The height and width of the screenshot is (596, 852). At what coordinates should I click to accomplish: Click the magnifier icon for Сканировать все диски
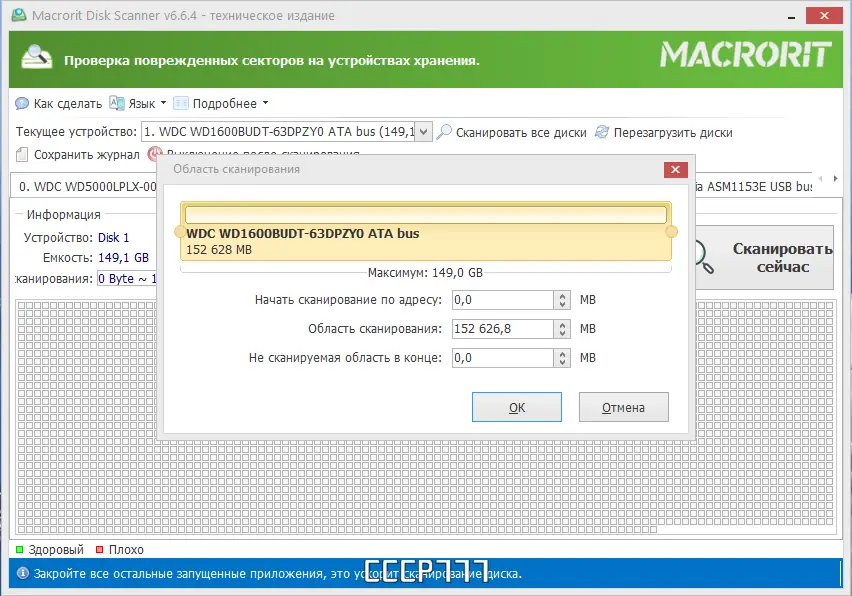pyautogui.click(x=444, y=132)
